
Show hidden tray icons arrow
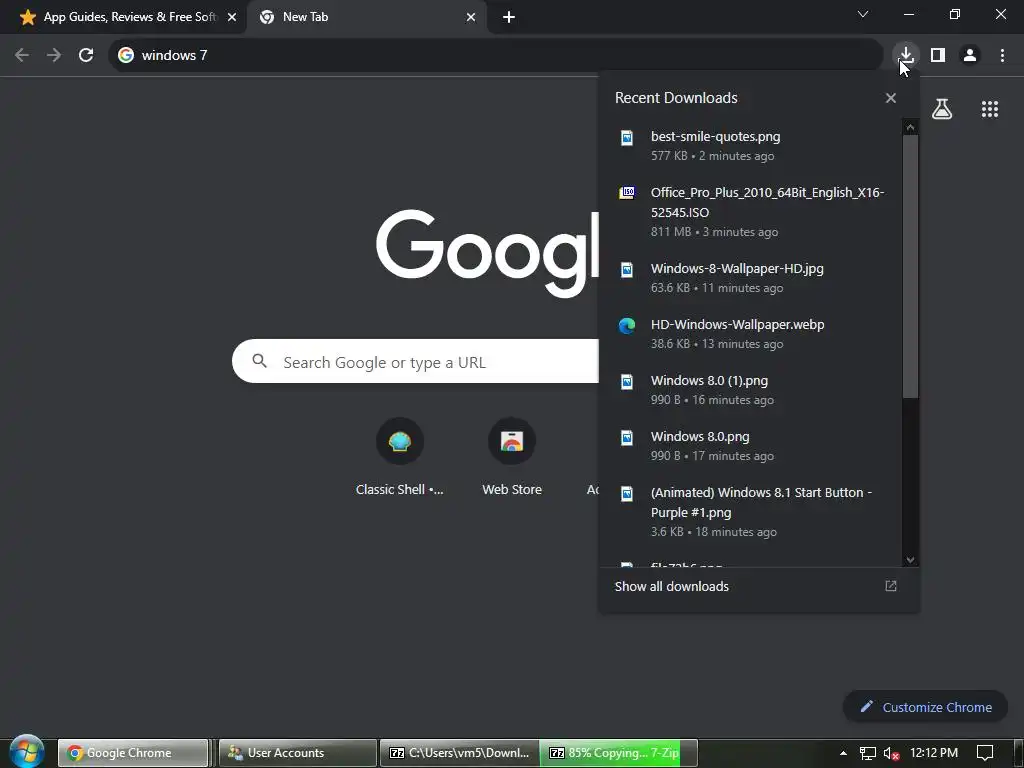tap(843, 752)
